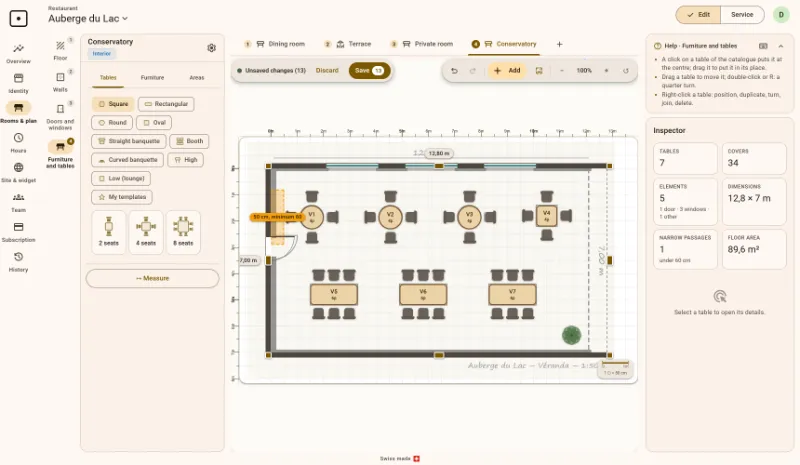Add a 4 seats table preset
This screenshot has height=465, width=800.
pos(146,232)
